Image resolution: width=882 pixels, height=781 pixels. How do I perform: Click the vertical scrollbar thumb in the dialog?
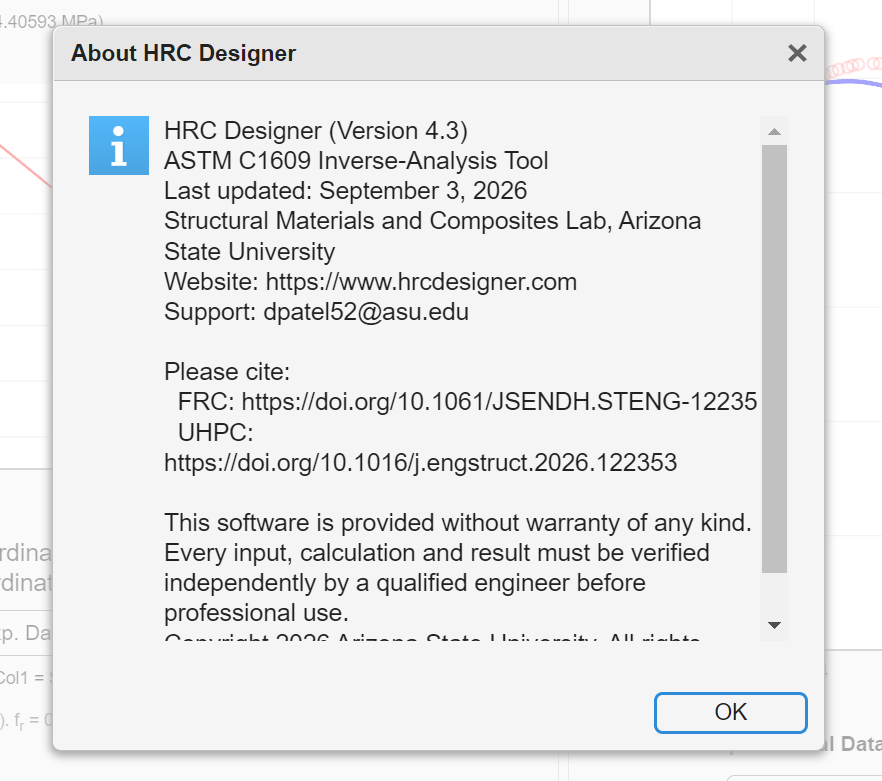click(774, 358)
